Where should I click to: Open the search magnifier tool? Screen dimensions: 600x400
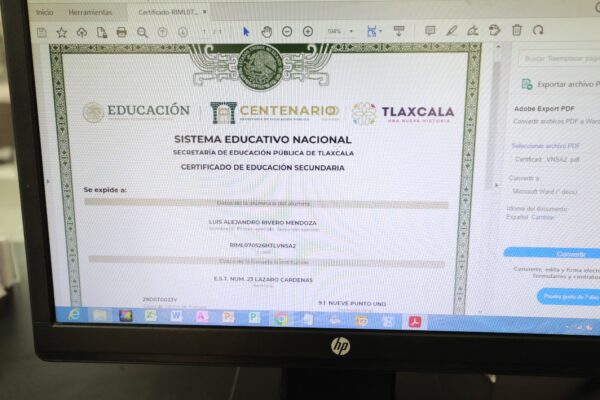click(x=142, y=32)
